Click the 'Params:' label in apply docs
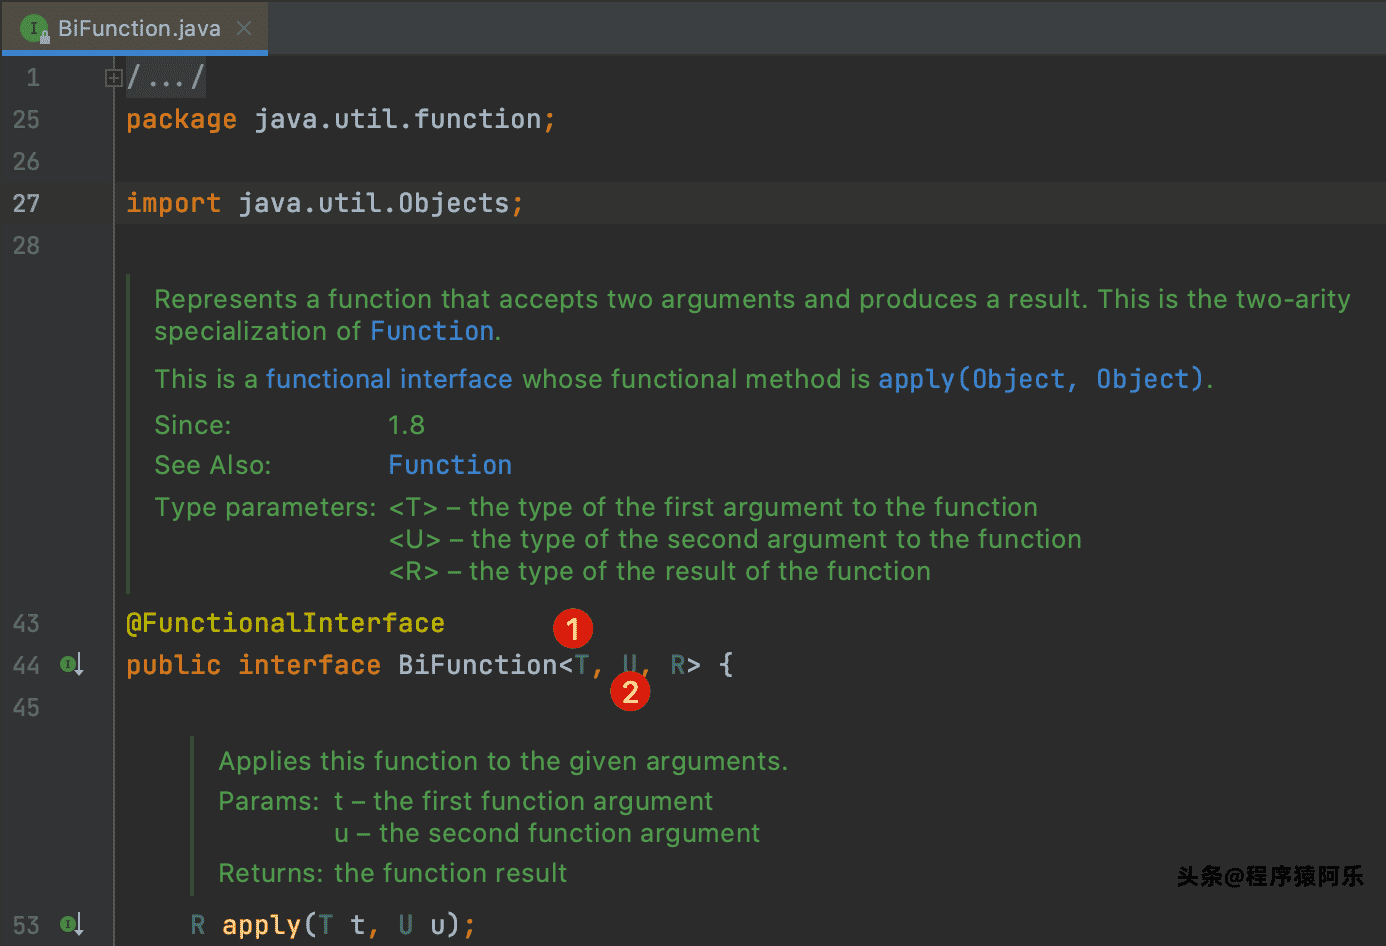 click(x=269, y=801)
